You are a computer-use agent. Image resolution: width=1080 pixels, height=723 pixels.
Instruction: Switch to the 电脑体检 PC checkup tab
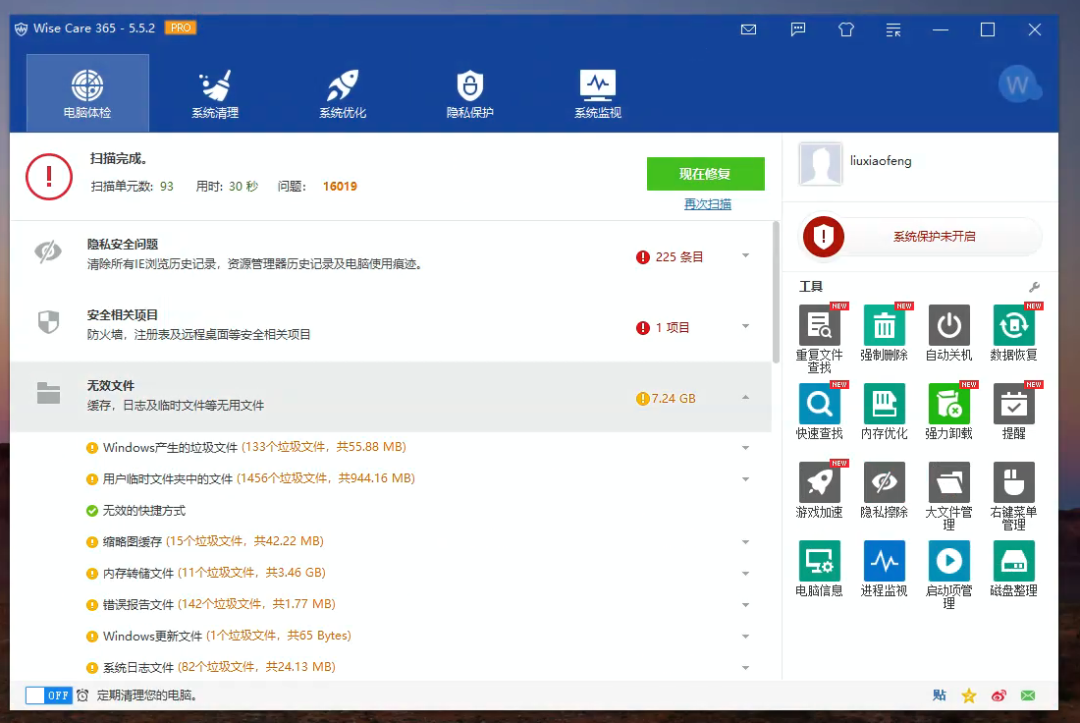pyautogui.click(x=87, y=93)
